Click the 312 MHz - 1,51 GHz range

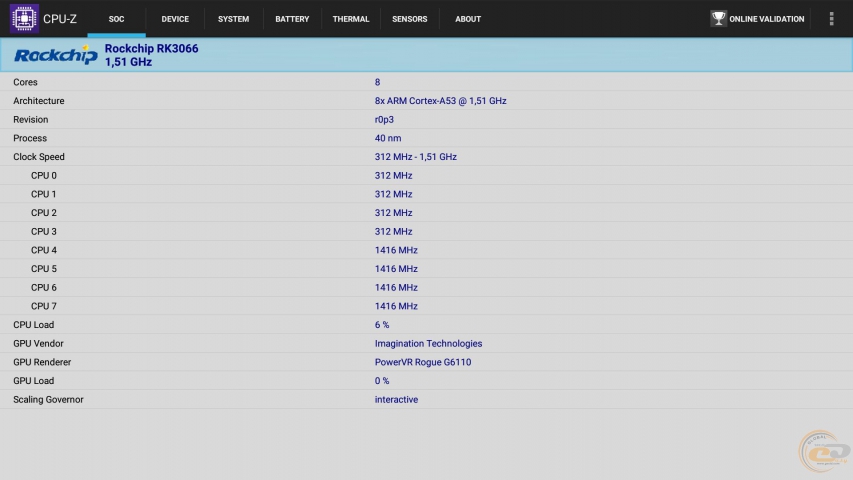click(416, 157)
